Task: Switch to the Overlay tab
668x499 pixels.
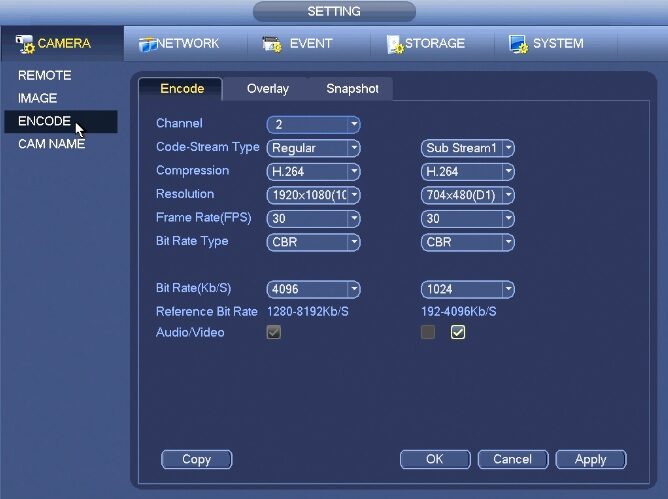Action: click(268, 89)
